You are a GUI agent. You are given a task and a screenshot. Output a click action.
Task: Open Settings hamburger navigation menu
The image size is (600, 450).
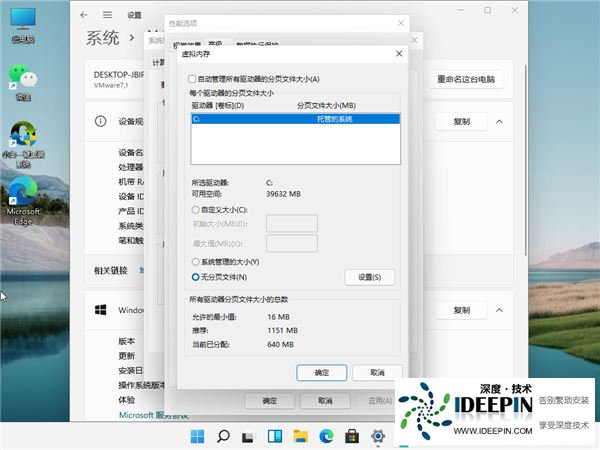click(x=108, y=15)
